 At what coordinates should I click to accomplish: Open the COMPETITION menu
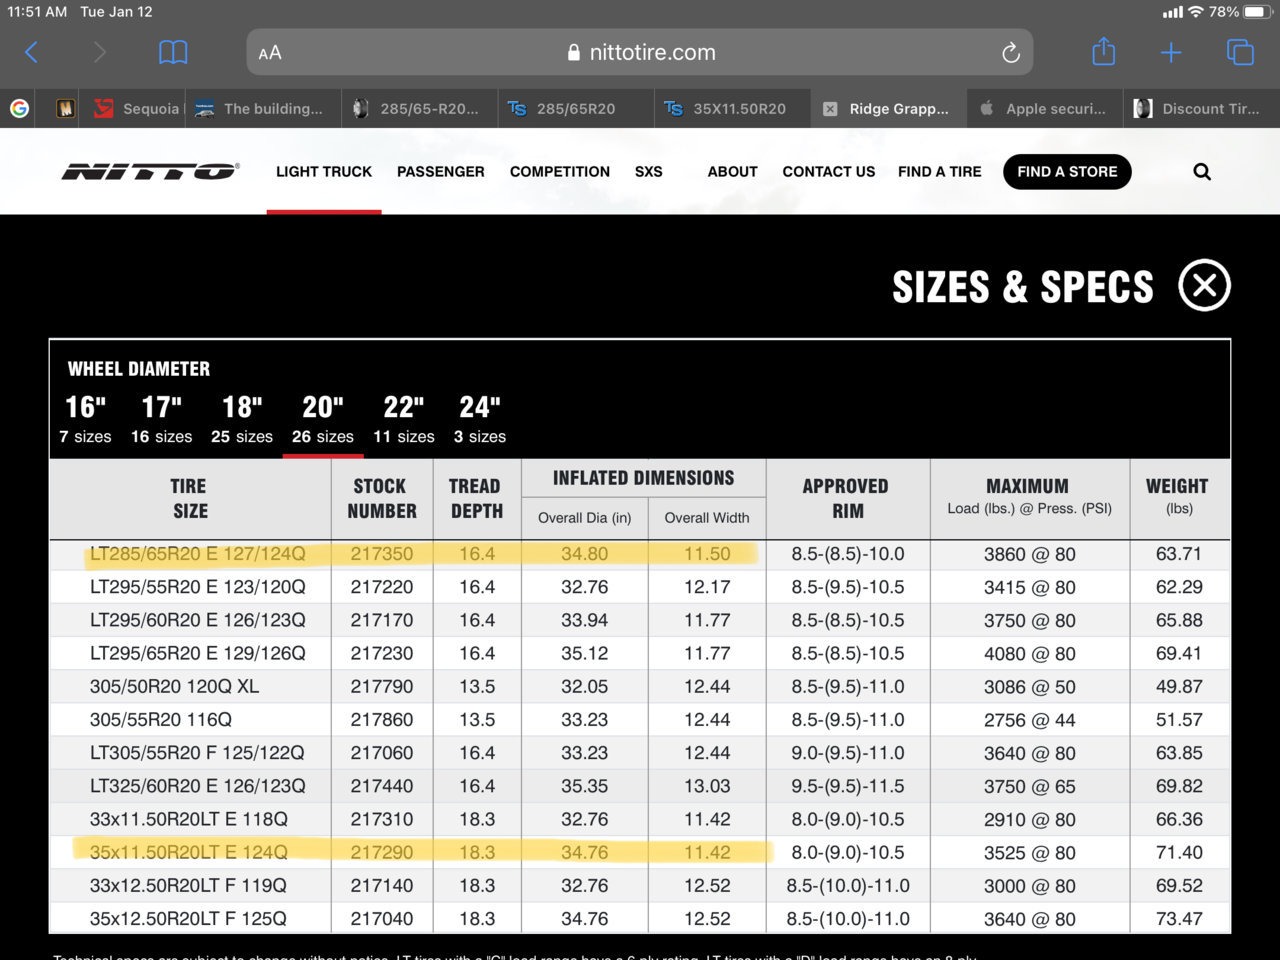[x=560, y=172]
